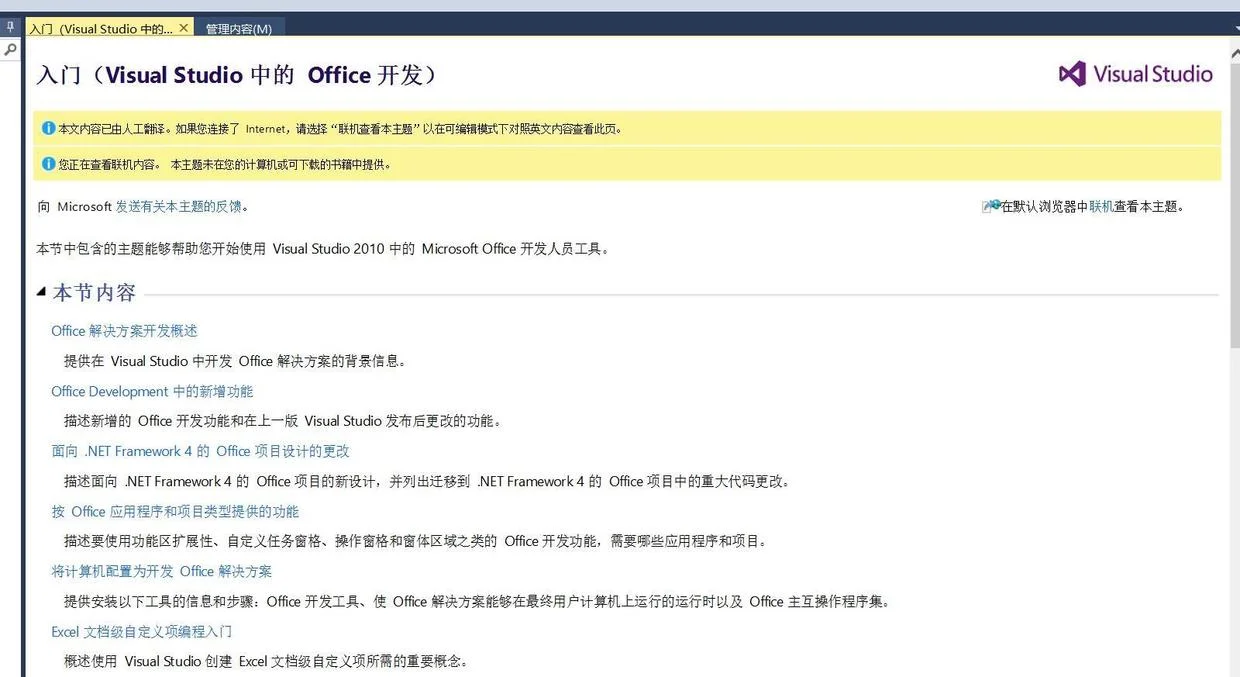This screenshot has width=1240, height=677.
Task: Click the Visual Studio logo
Action: pyautogui.click(x=1135, y=74)
